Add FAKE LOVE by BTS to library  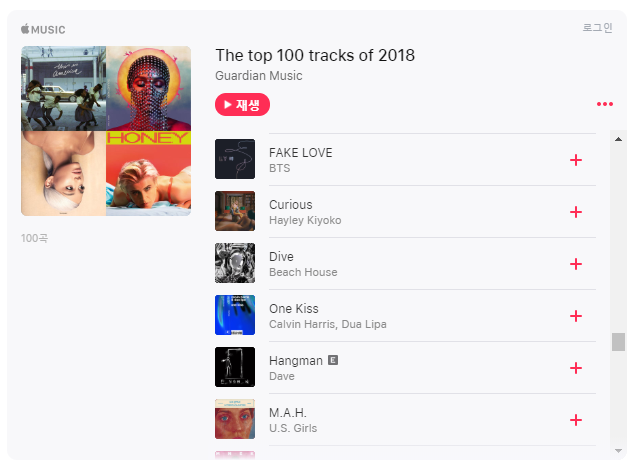(575, 160)
